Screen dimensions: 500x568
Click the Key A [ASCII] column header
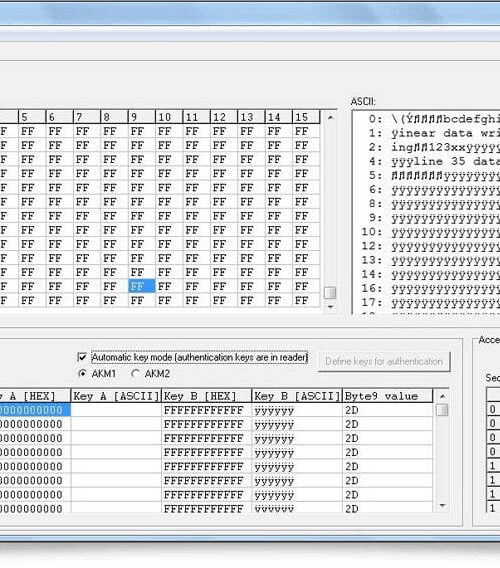116,396
